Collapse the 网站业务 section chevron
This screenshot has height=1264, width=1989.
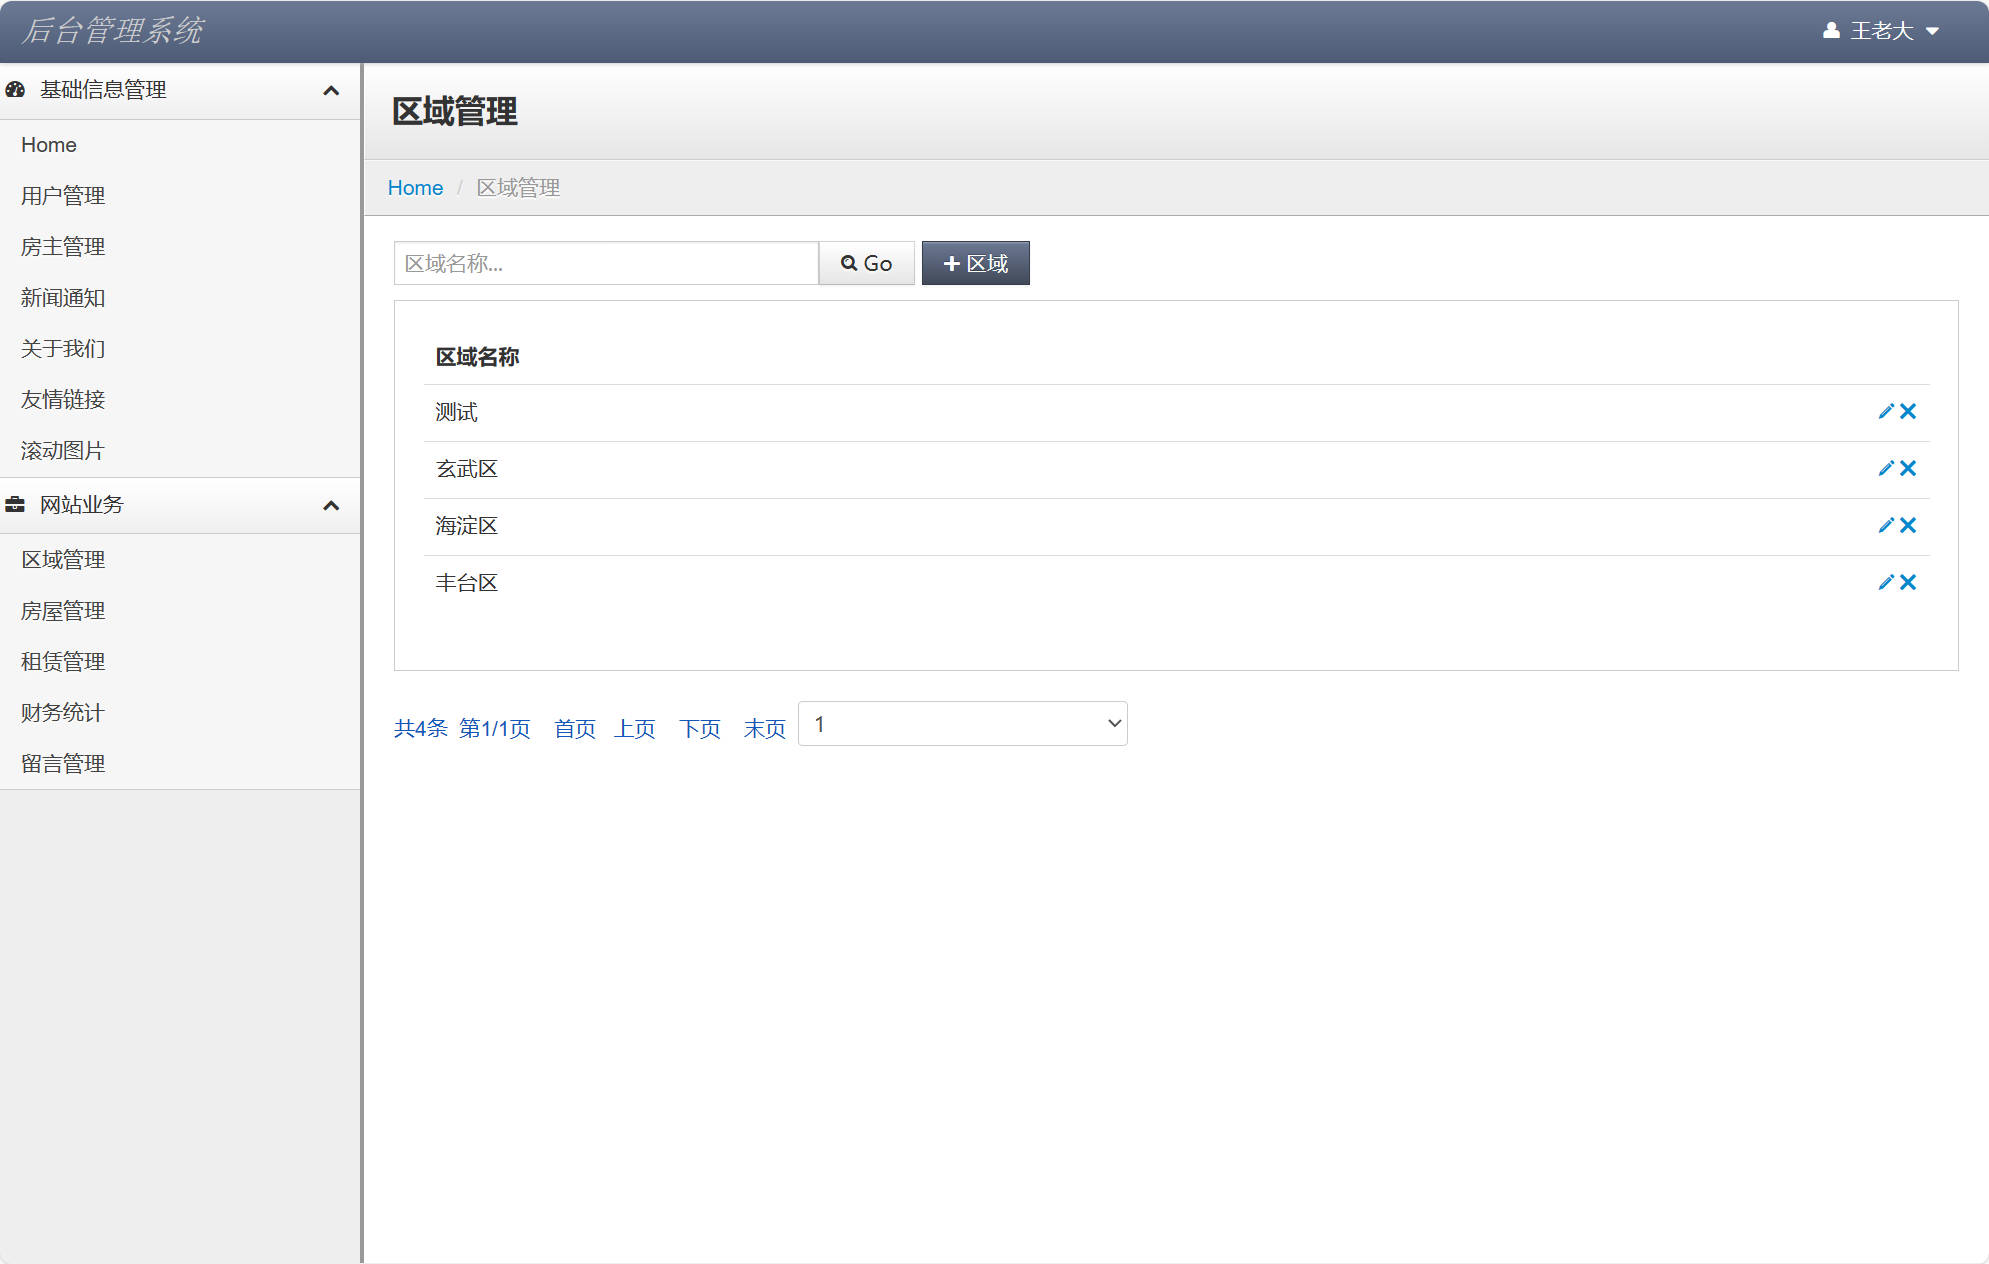click(x=331, y=505)
